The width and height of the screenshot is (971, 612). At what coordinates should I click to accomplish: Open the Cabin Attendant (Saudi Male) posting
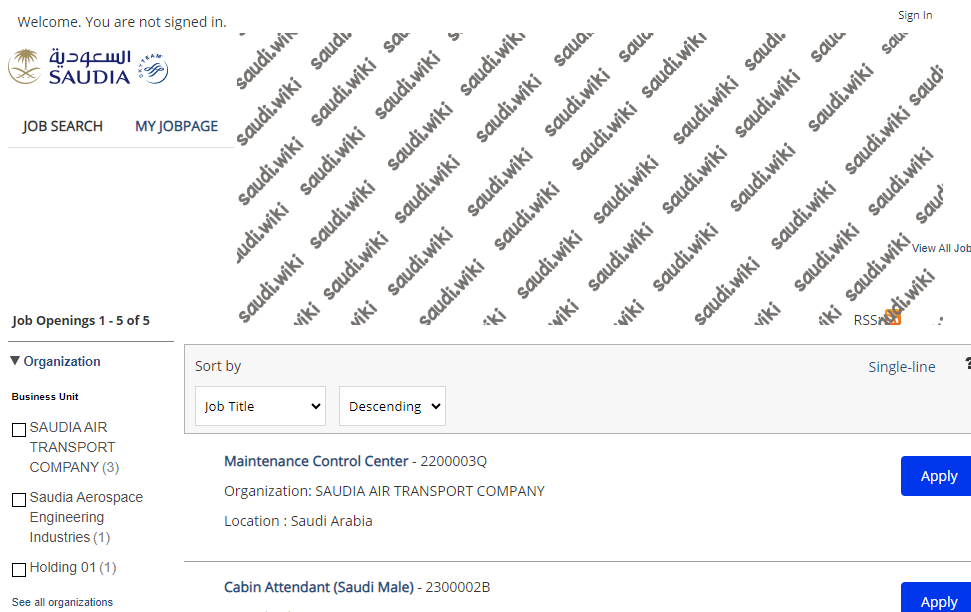coord(319,587)
